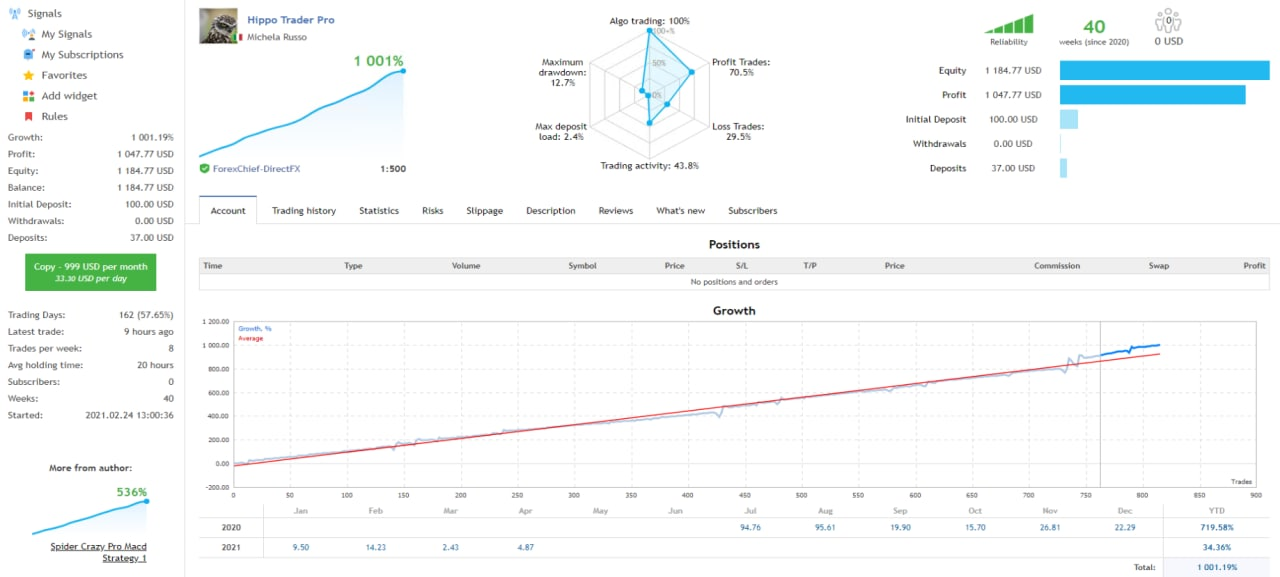Click the Reliability bars icon

1008,25
